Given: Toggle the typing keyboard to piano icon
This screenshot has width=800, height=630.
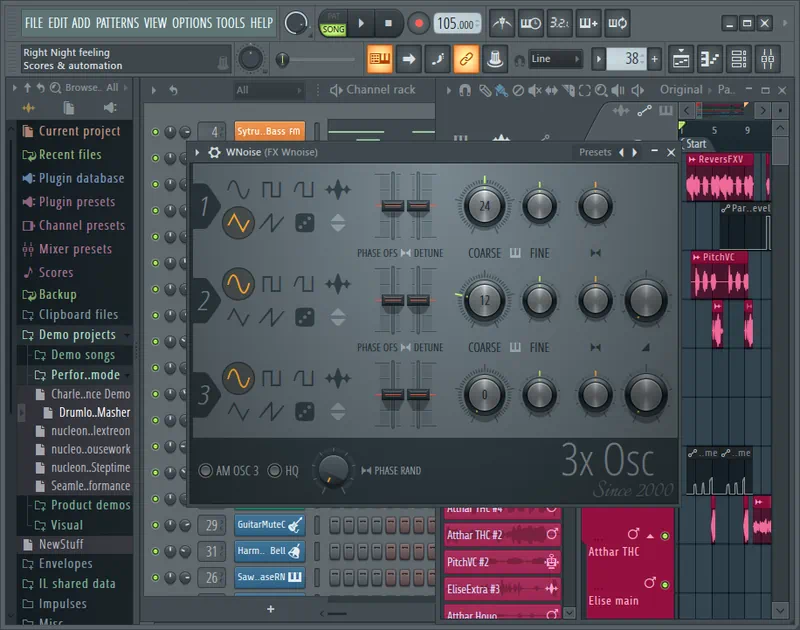Looking at the screenshot, I should pos(379,59).
